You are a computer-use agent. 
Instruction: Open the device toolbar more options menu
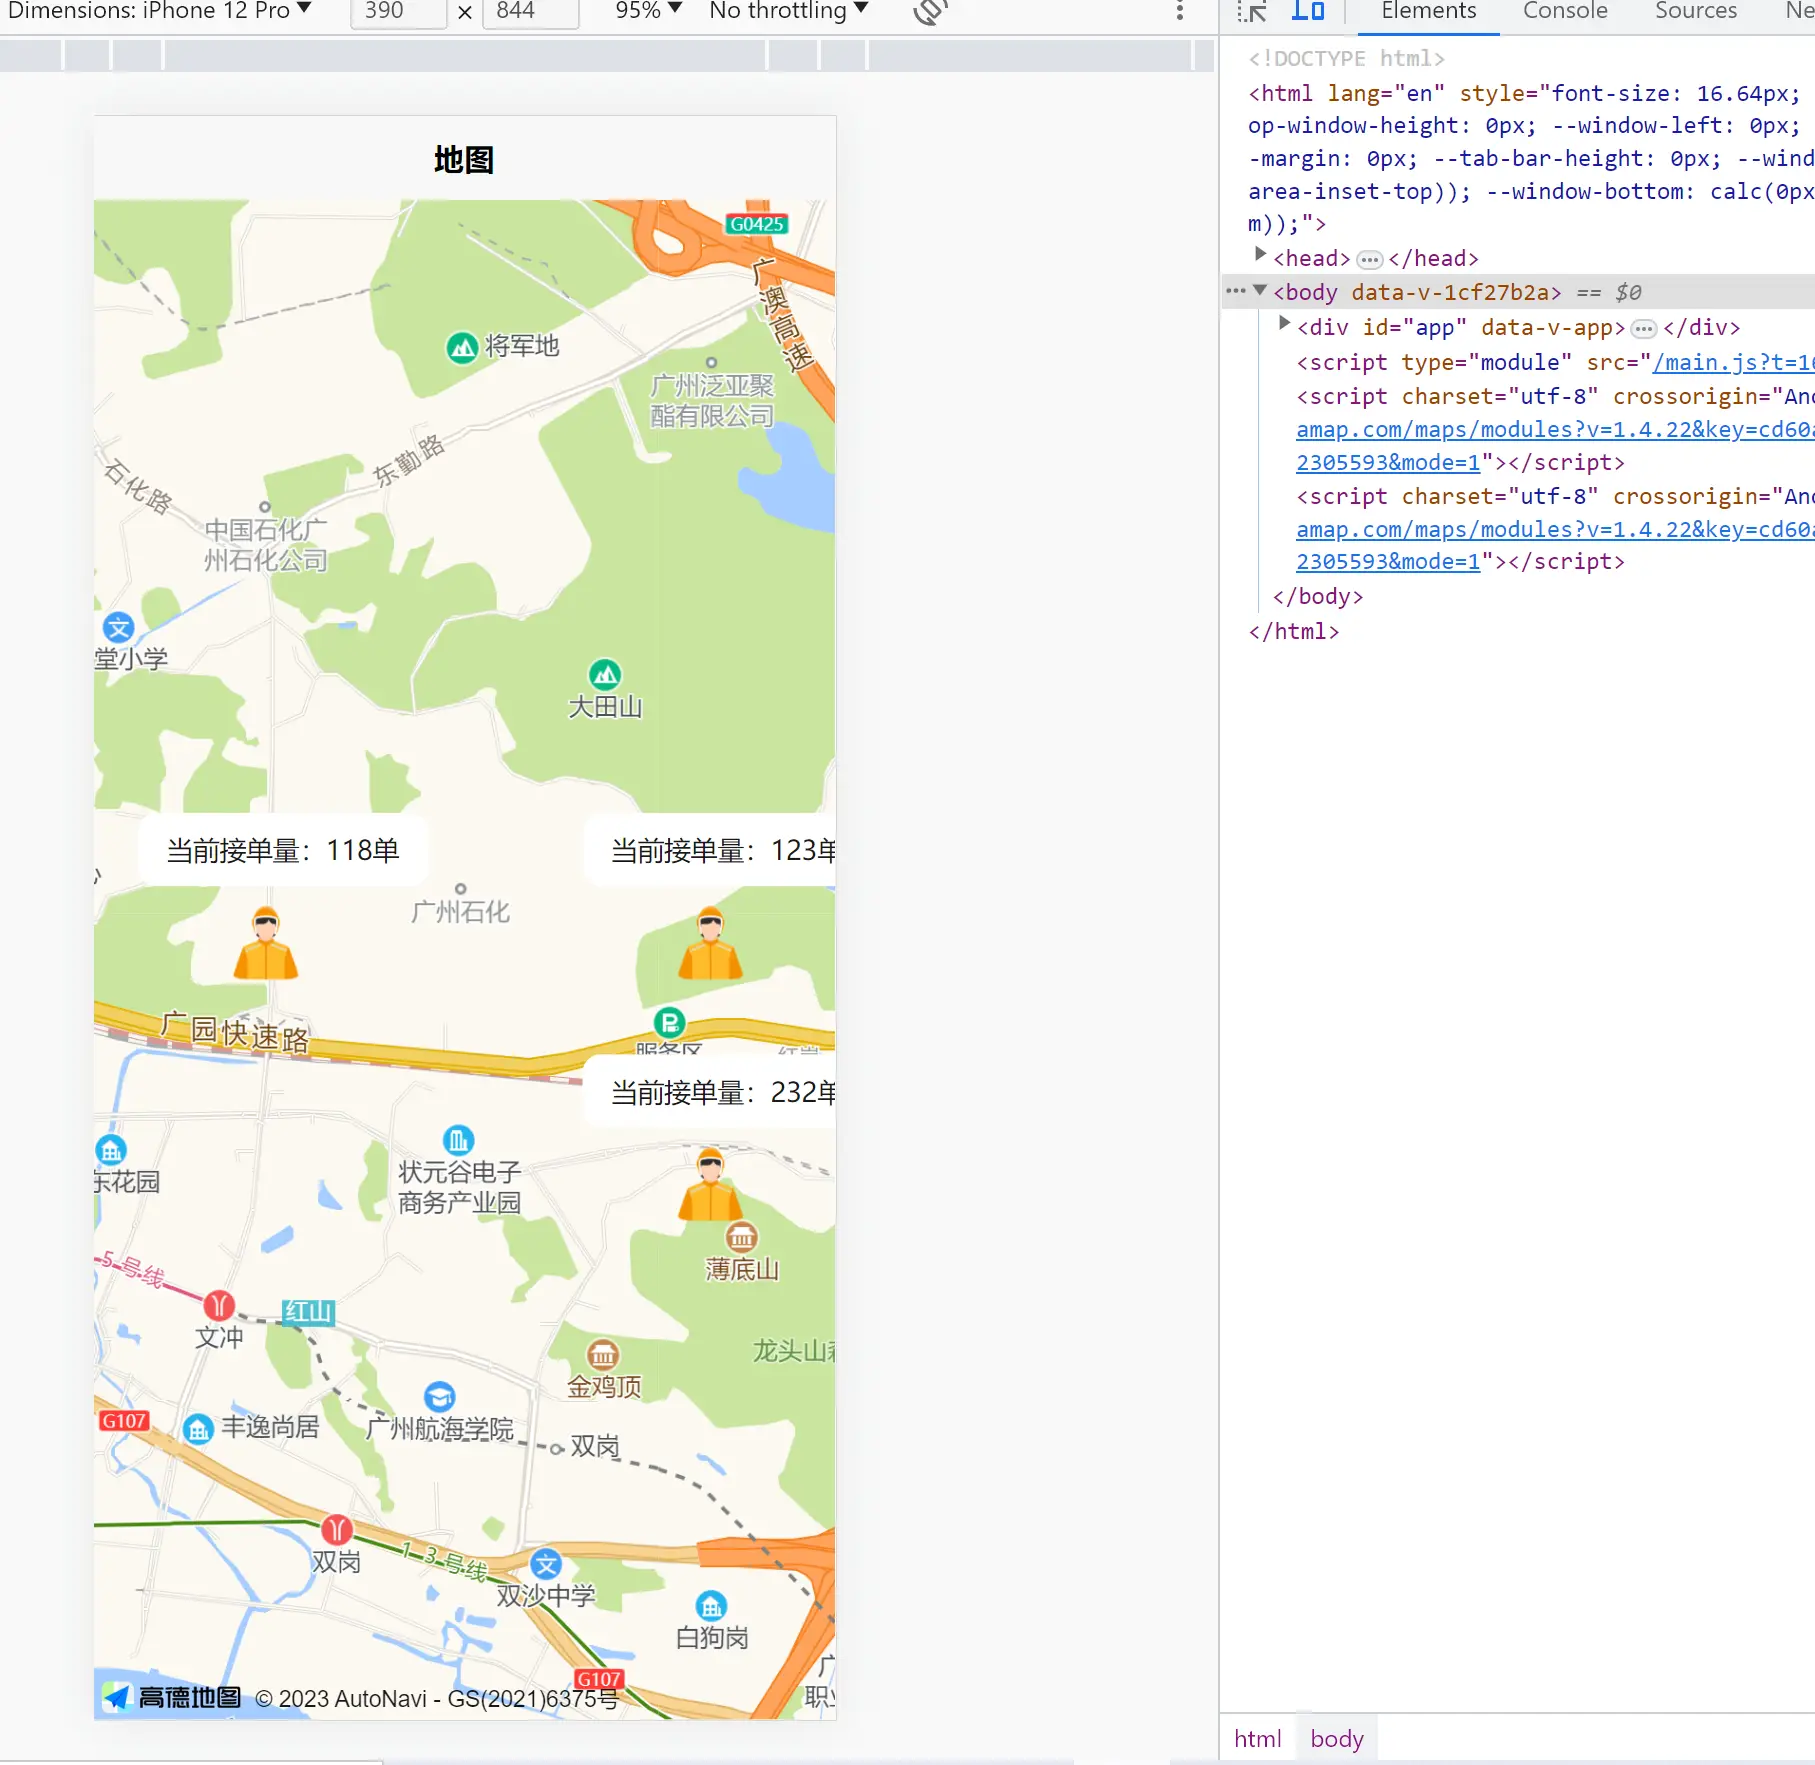pos(1180,11)
